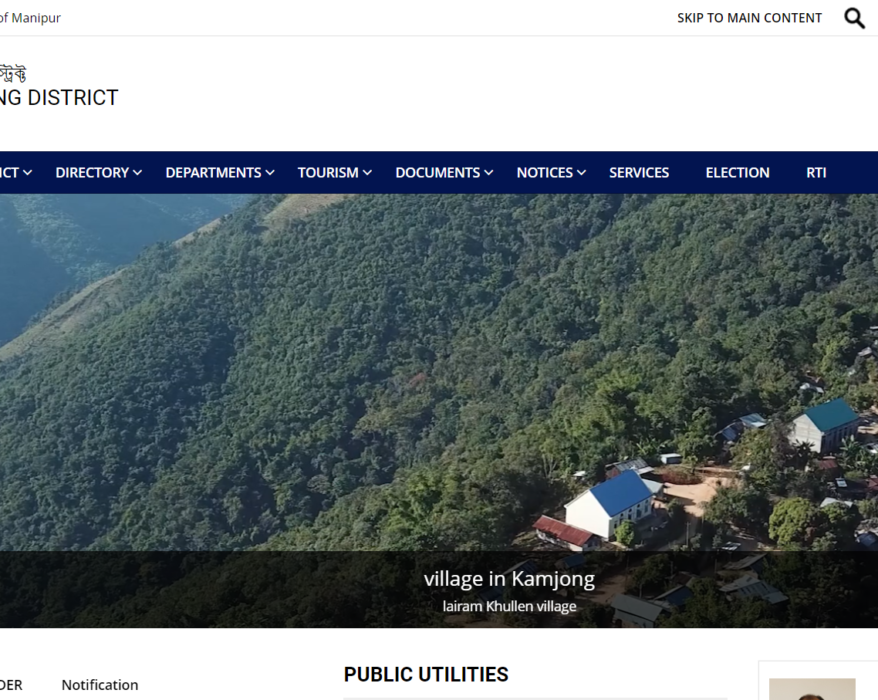Expand the Tourism dropdown arrow
The image size is (878, 700).
pyautogui.click(x=367, y=173)
